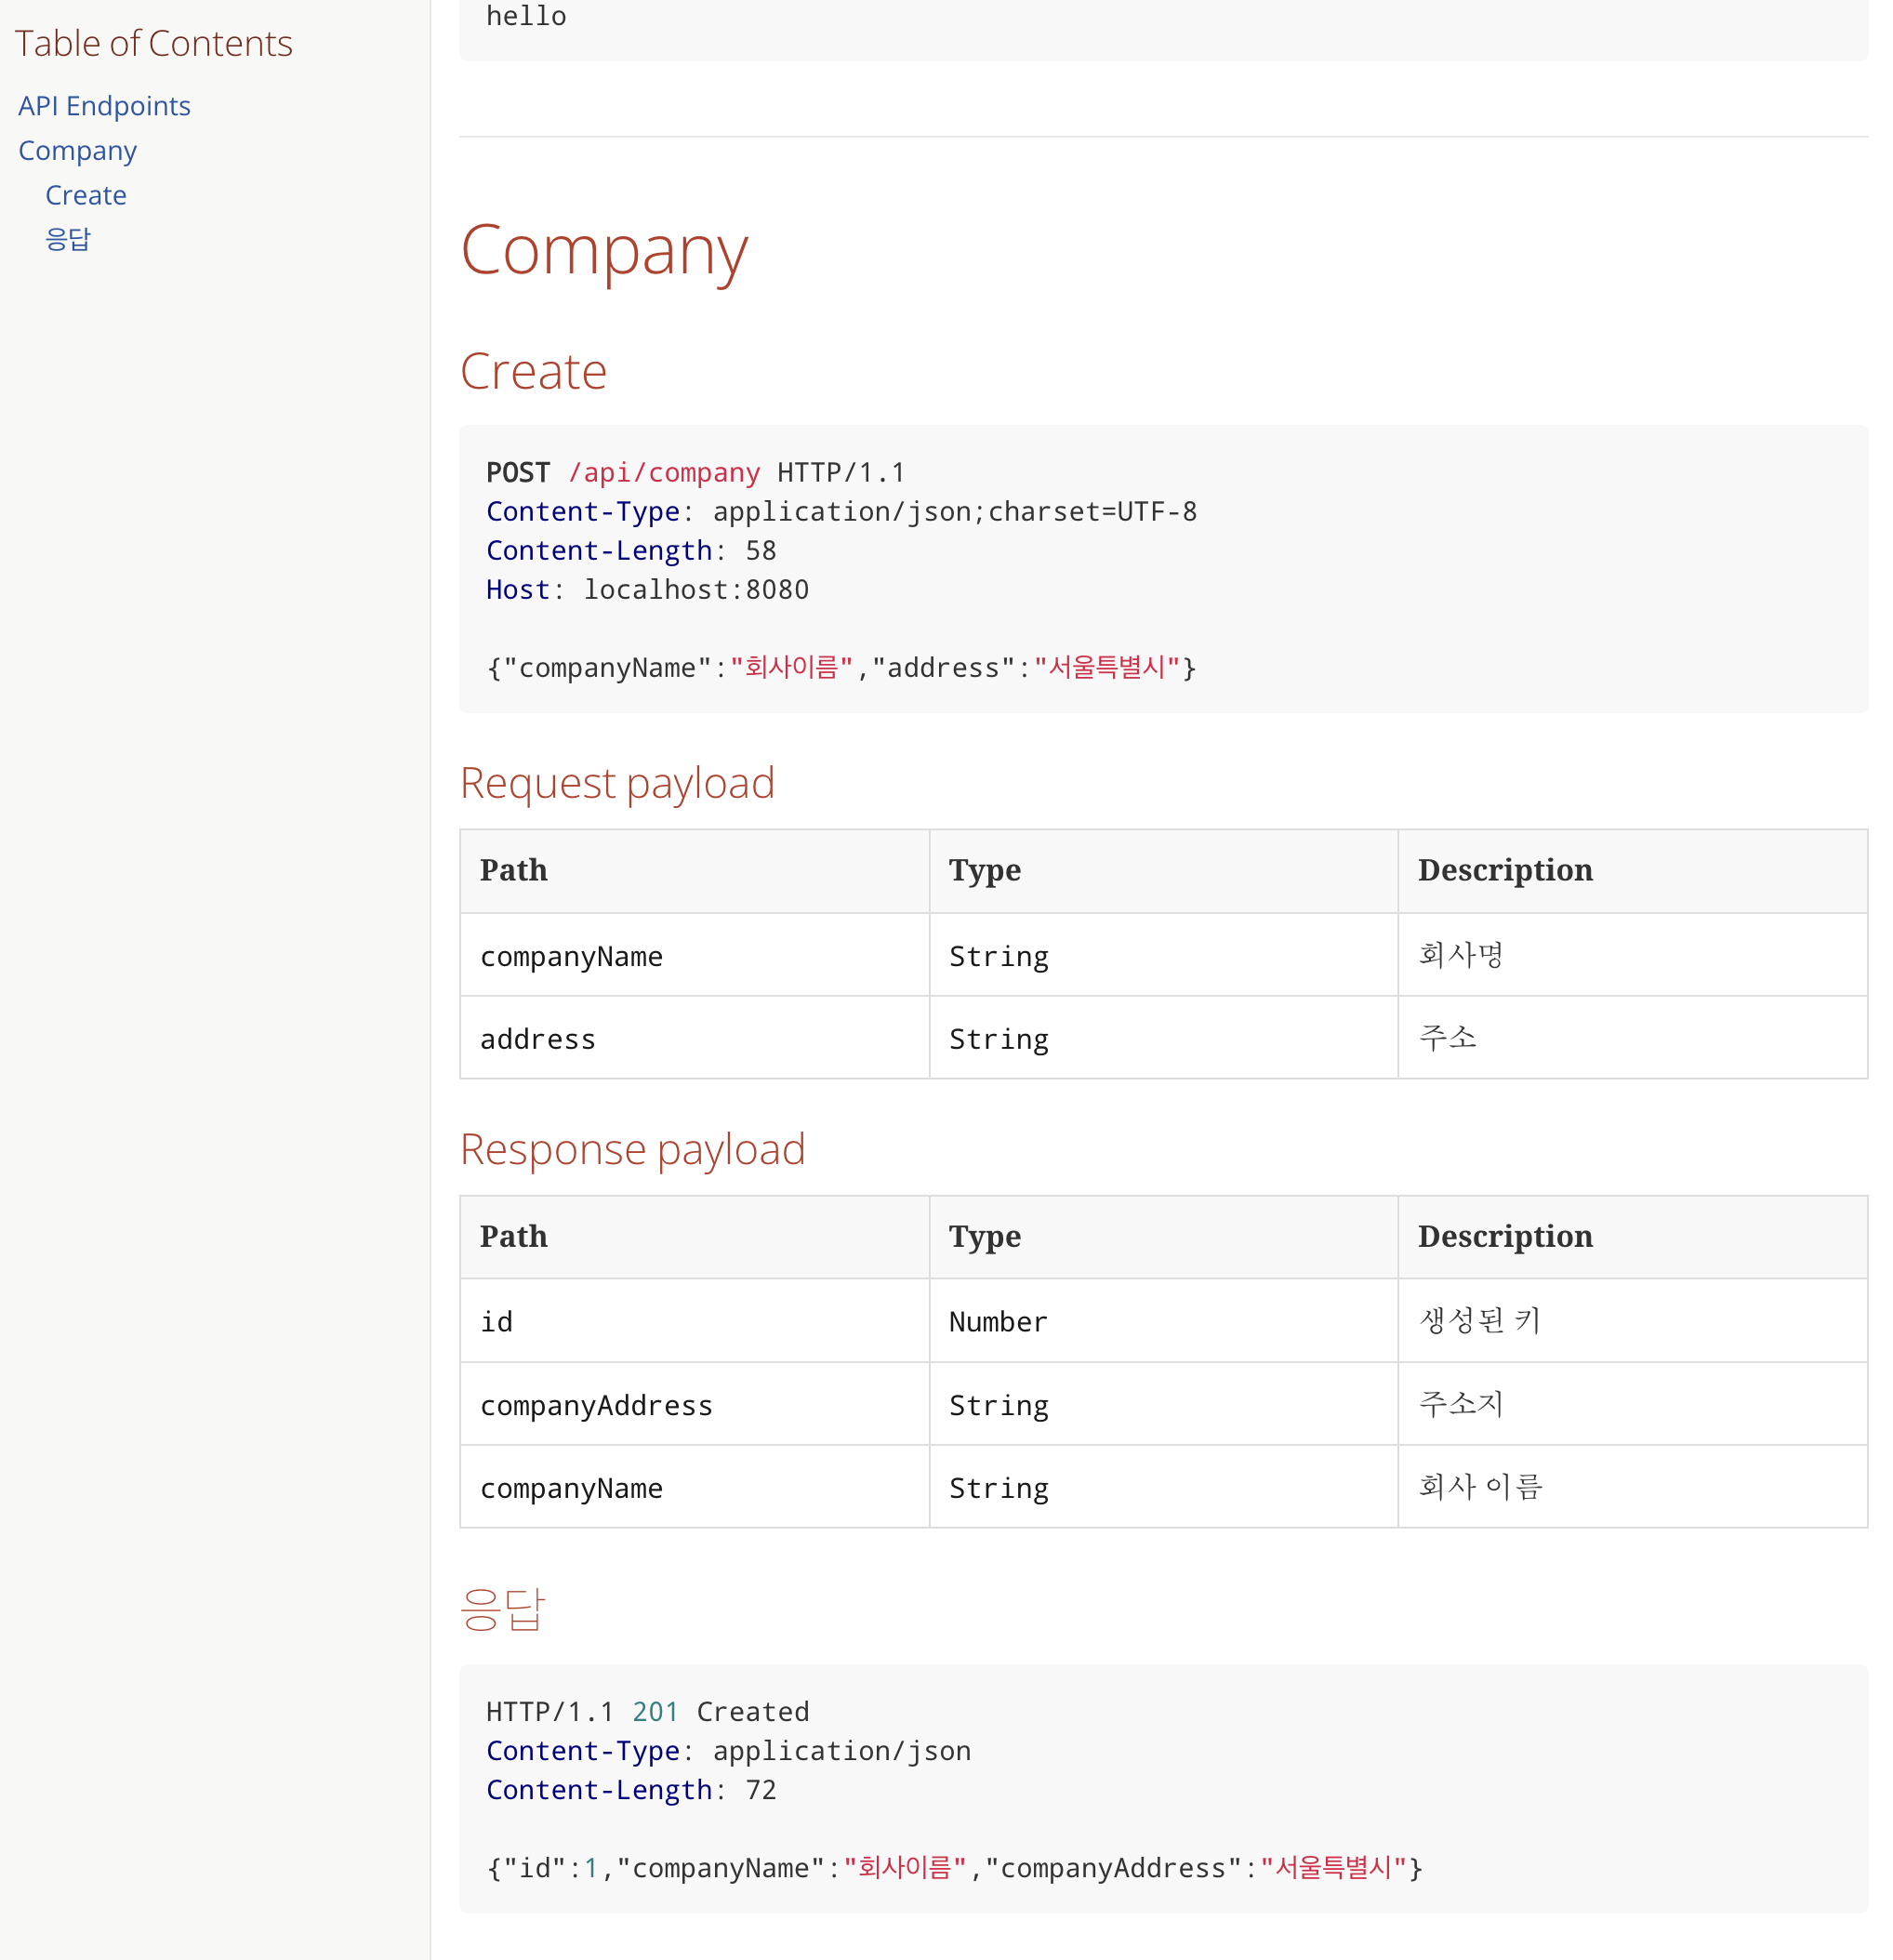Select companyName cell in Request payload table
The width and height of the screenshot is (1893, 1960).
[x=694, y=955]
